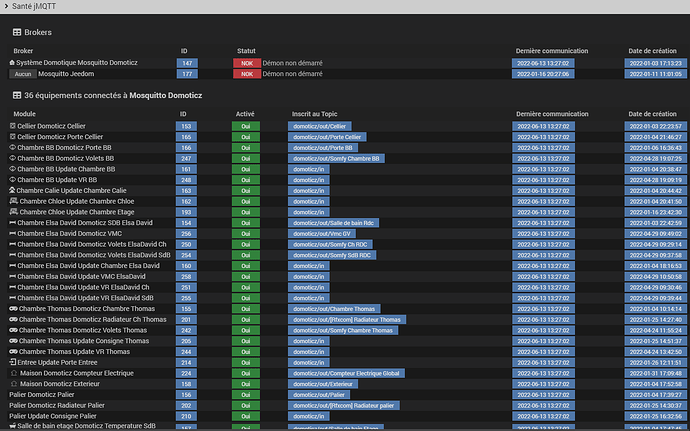This screenshot has width=690, height=431.
Task: Click icon beside Chambre BB Update Chambre BB
Action: (12, 169)
